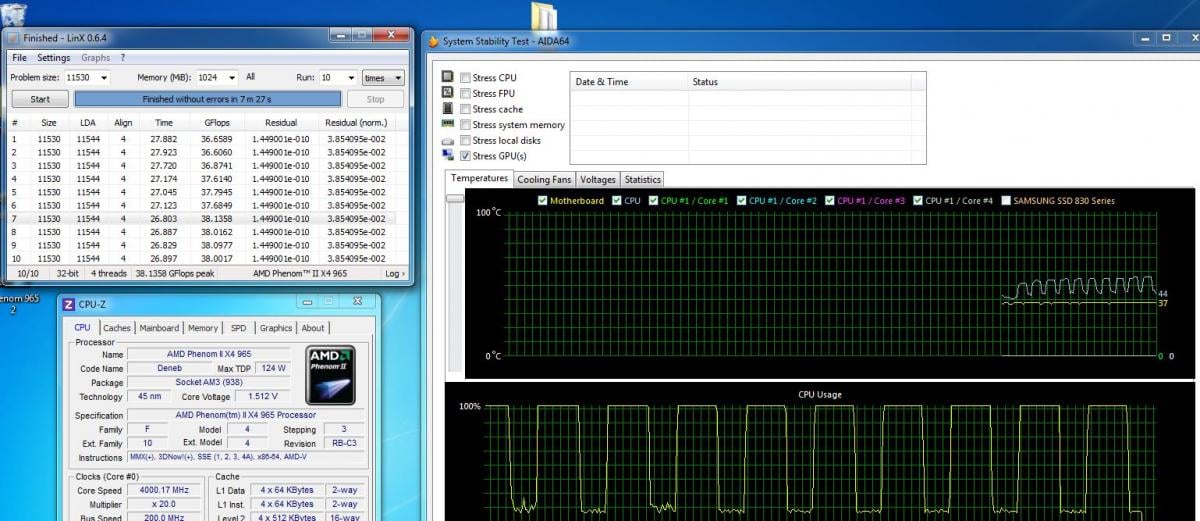Select the Temperatures tab in AIDA64
Viewport: 1200px width, 521px height.
[480, 178]
